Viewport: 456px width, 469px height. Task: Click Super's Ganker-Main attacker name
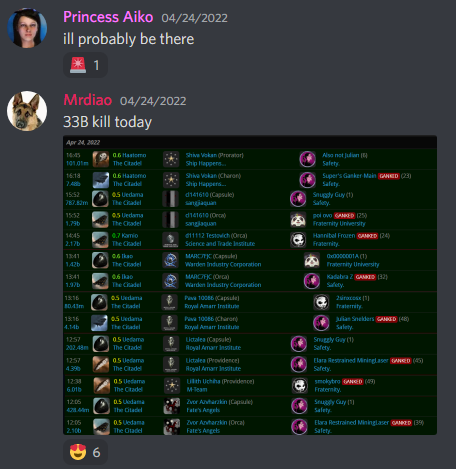[x=349, y=176]
